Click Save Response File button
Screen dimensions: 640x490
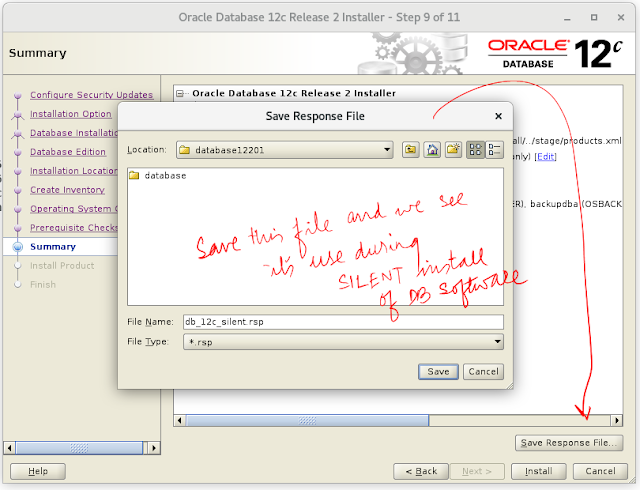click(569, 443)
